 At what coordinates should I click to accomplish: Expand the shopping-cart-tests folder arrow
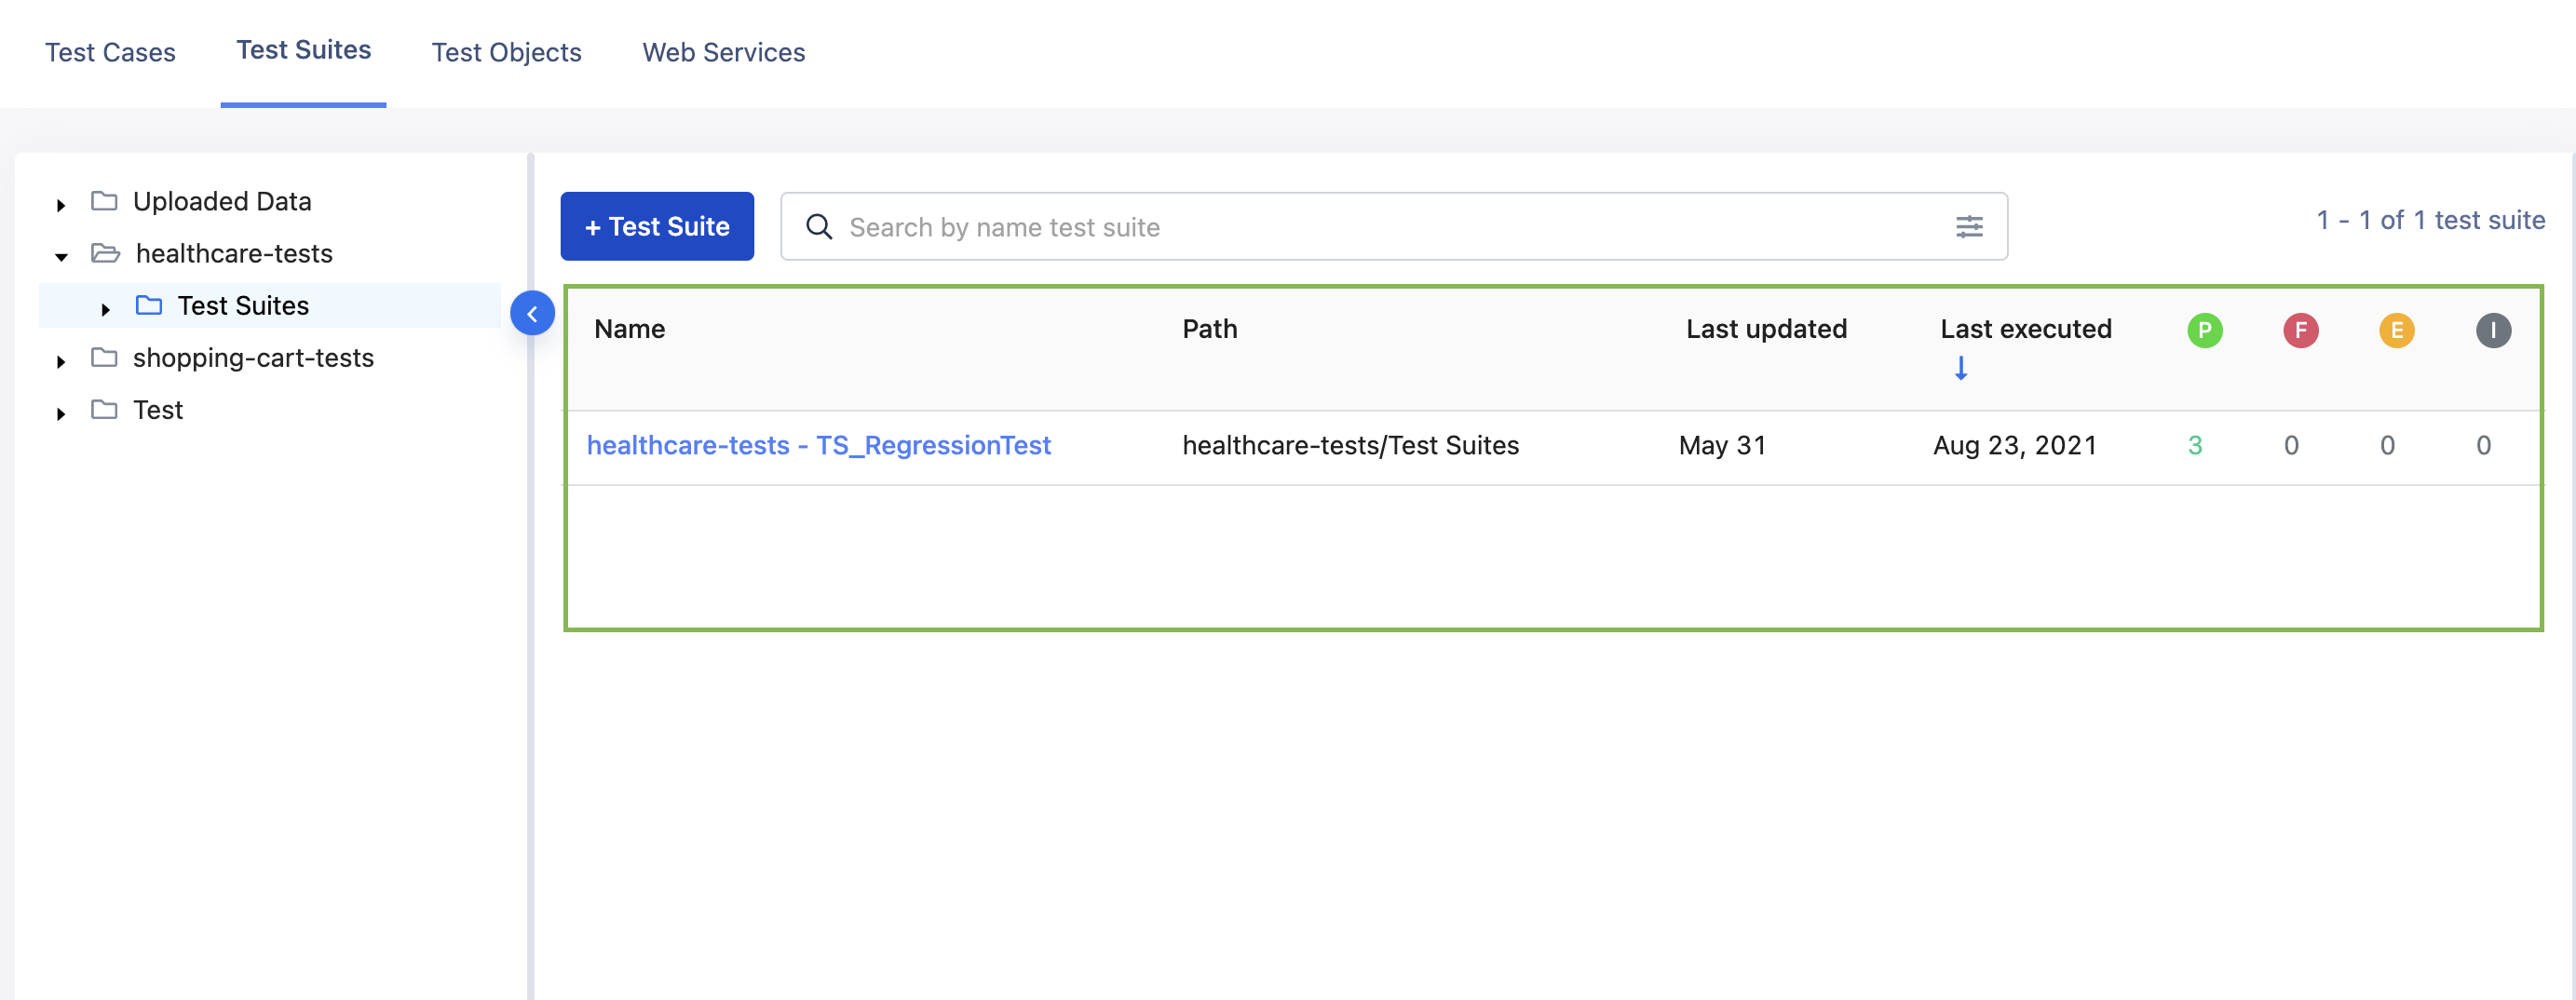click(61, 361)
